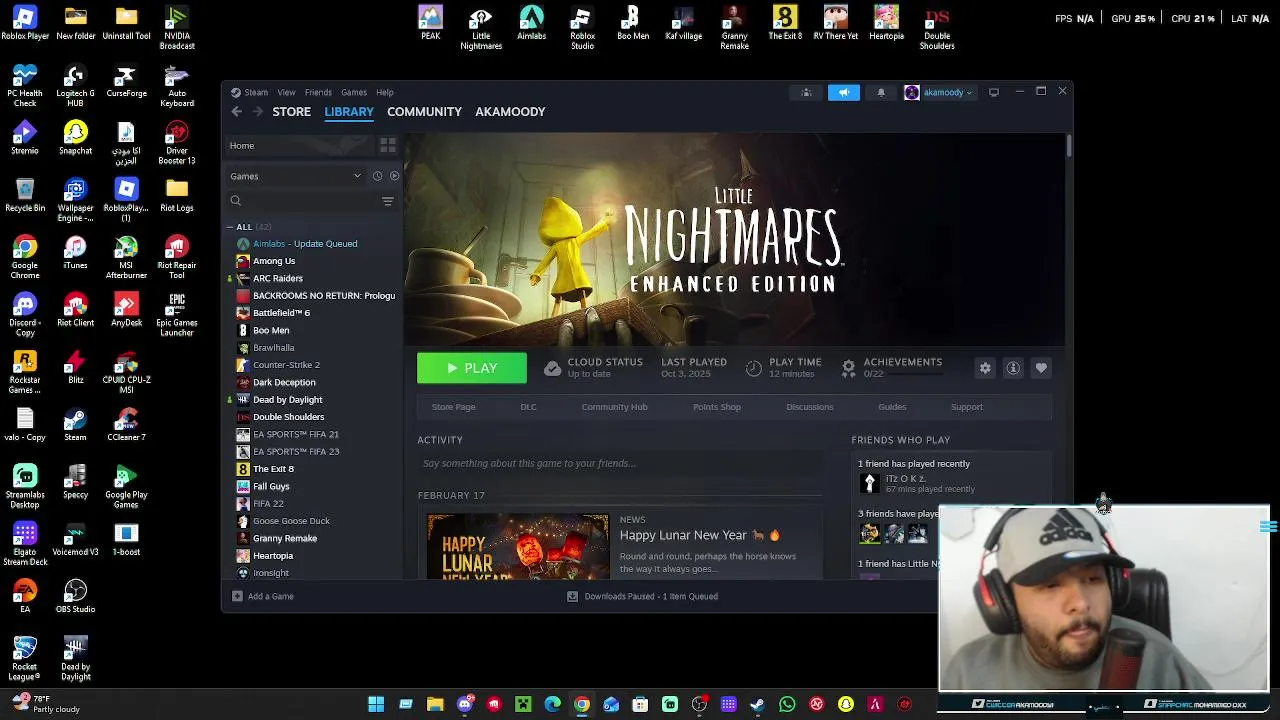Open the Steam menu
This screenshot has height=720, width=1280.
coord(256,92)
